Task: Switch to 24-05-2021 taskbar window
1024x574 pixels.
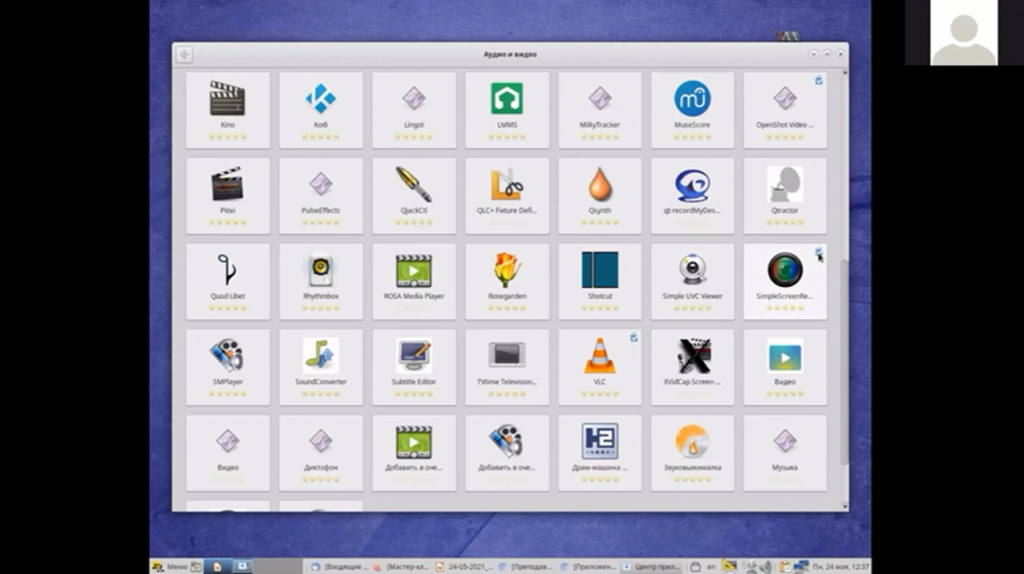Action: tap(464, 566)
